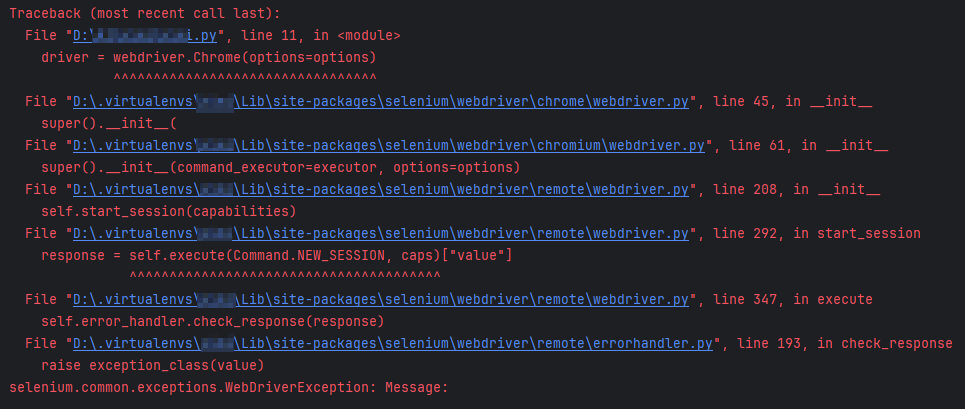Open the errorhandler.py file link
Image resolution: width=965 pixels, height=409 pixels.
point(393,343)
